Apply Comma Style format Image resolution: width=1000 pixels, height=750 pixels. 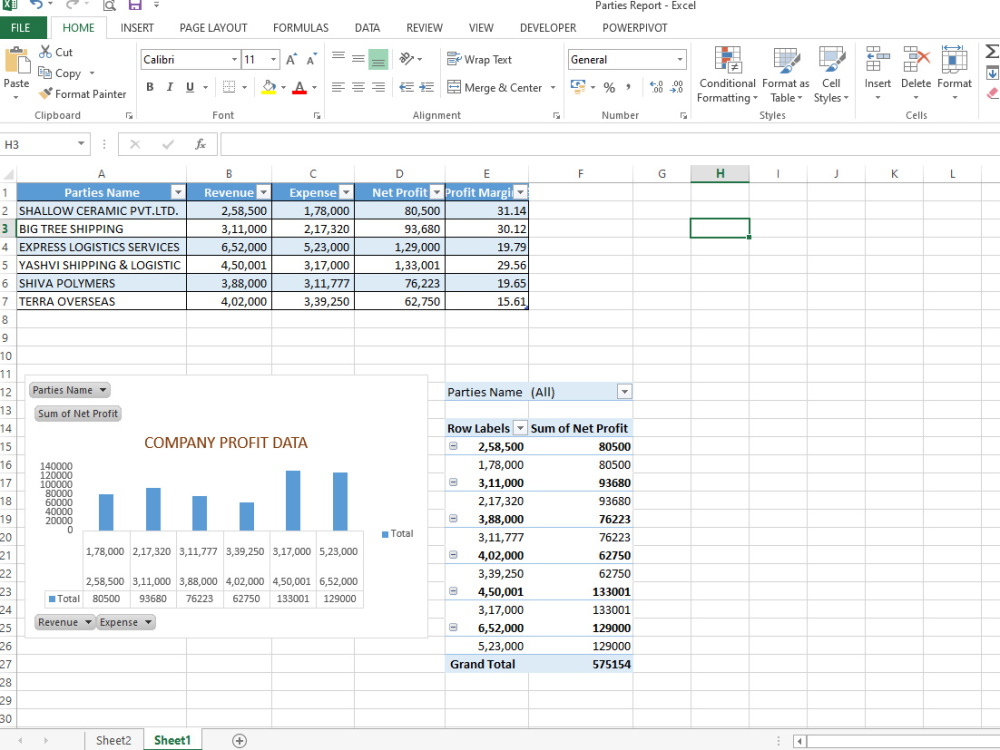pos(629,87)
